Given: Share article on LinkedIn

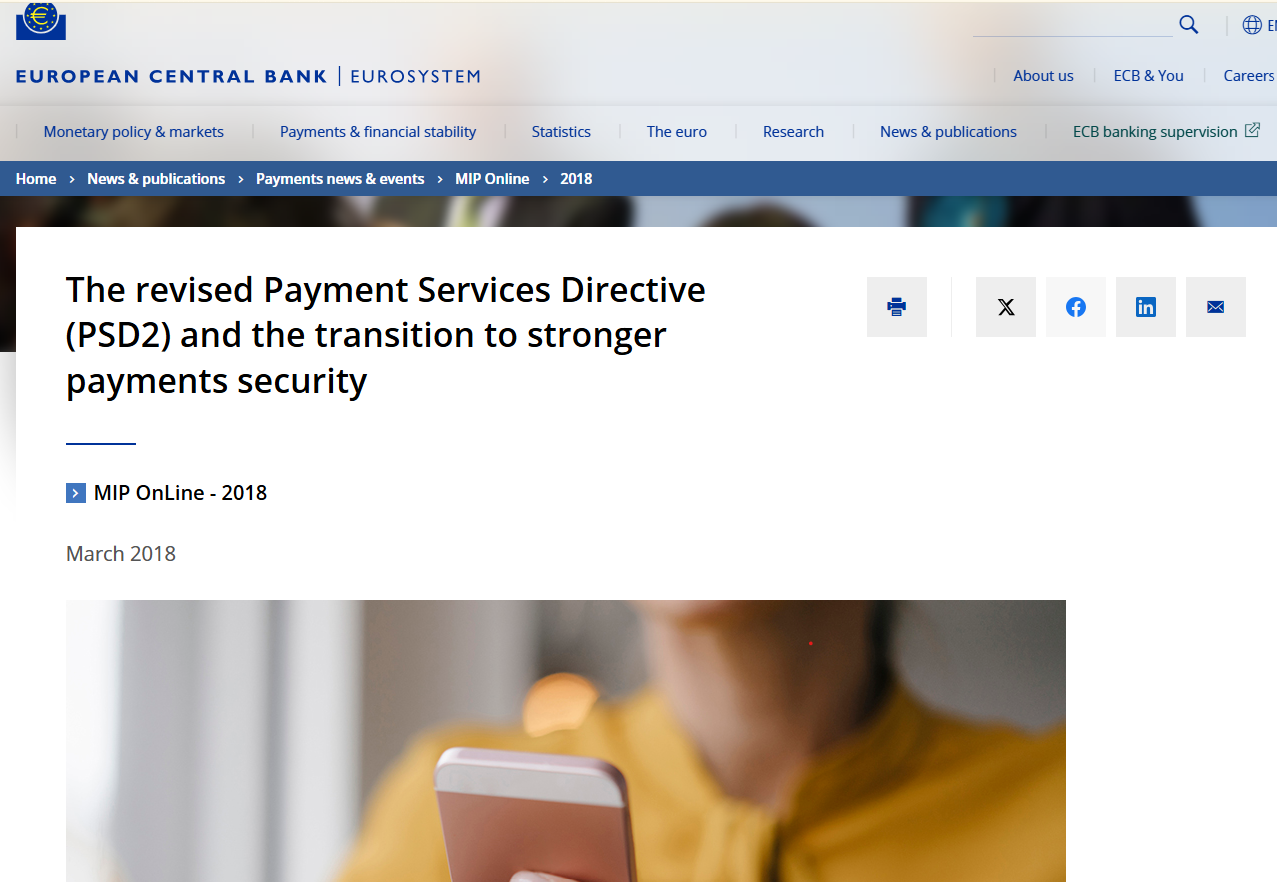Looking at the screenshot, I should coord(1146,307).
